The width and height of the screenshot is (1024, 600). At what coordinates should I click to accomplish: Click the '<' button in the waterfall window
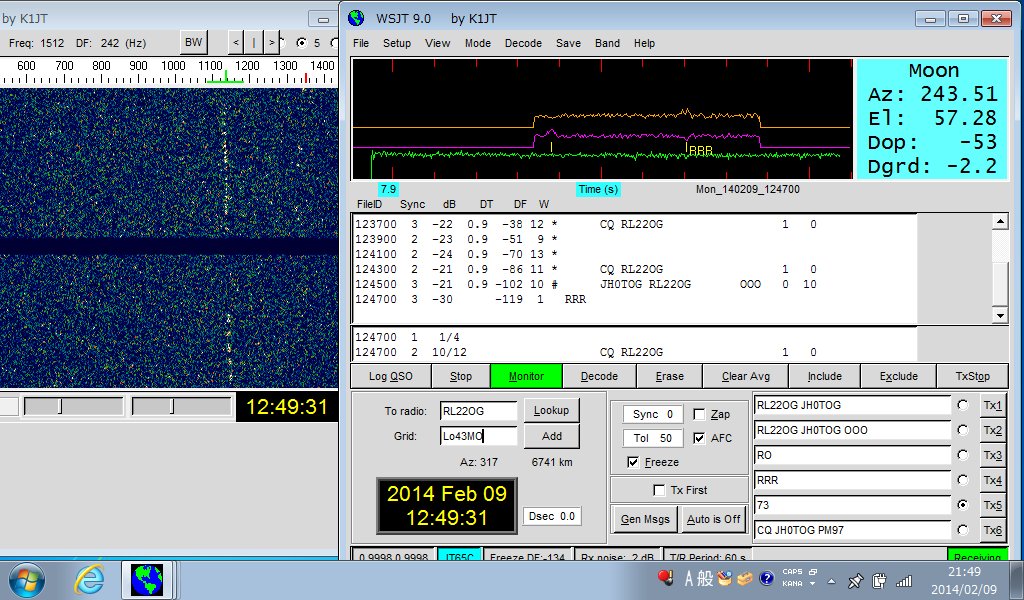click(236, 43)
